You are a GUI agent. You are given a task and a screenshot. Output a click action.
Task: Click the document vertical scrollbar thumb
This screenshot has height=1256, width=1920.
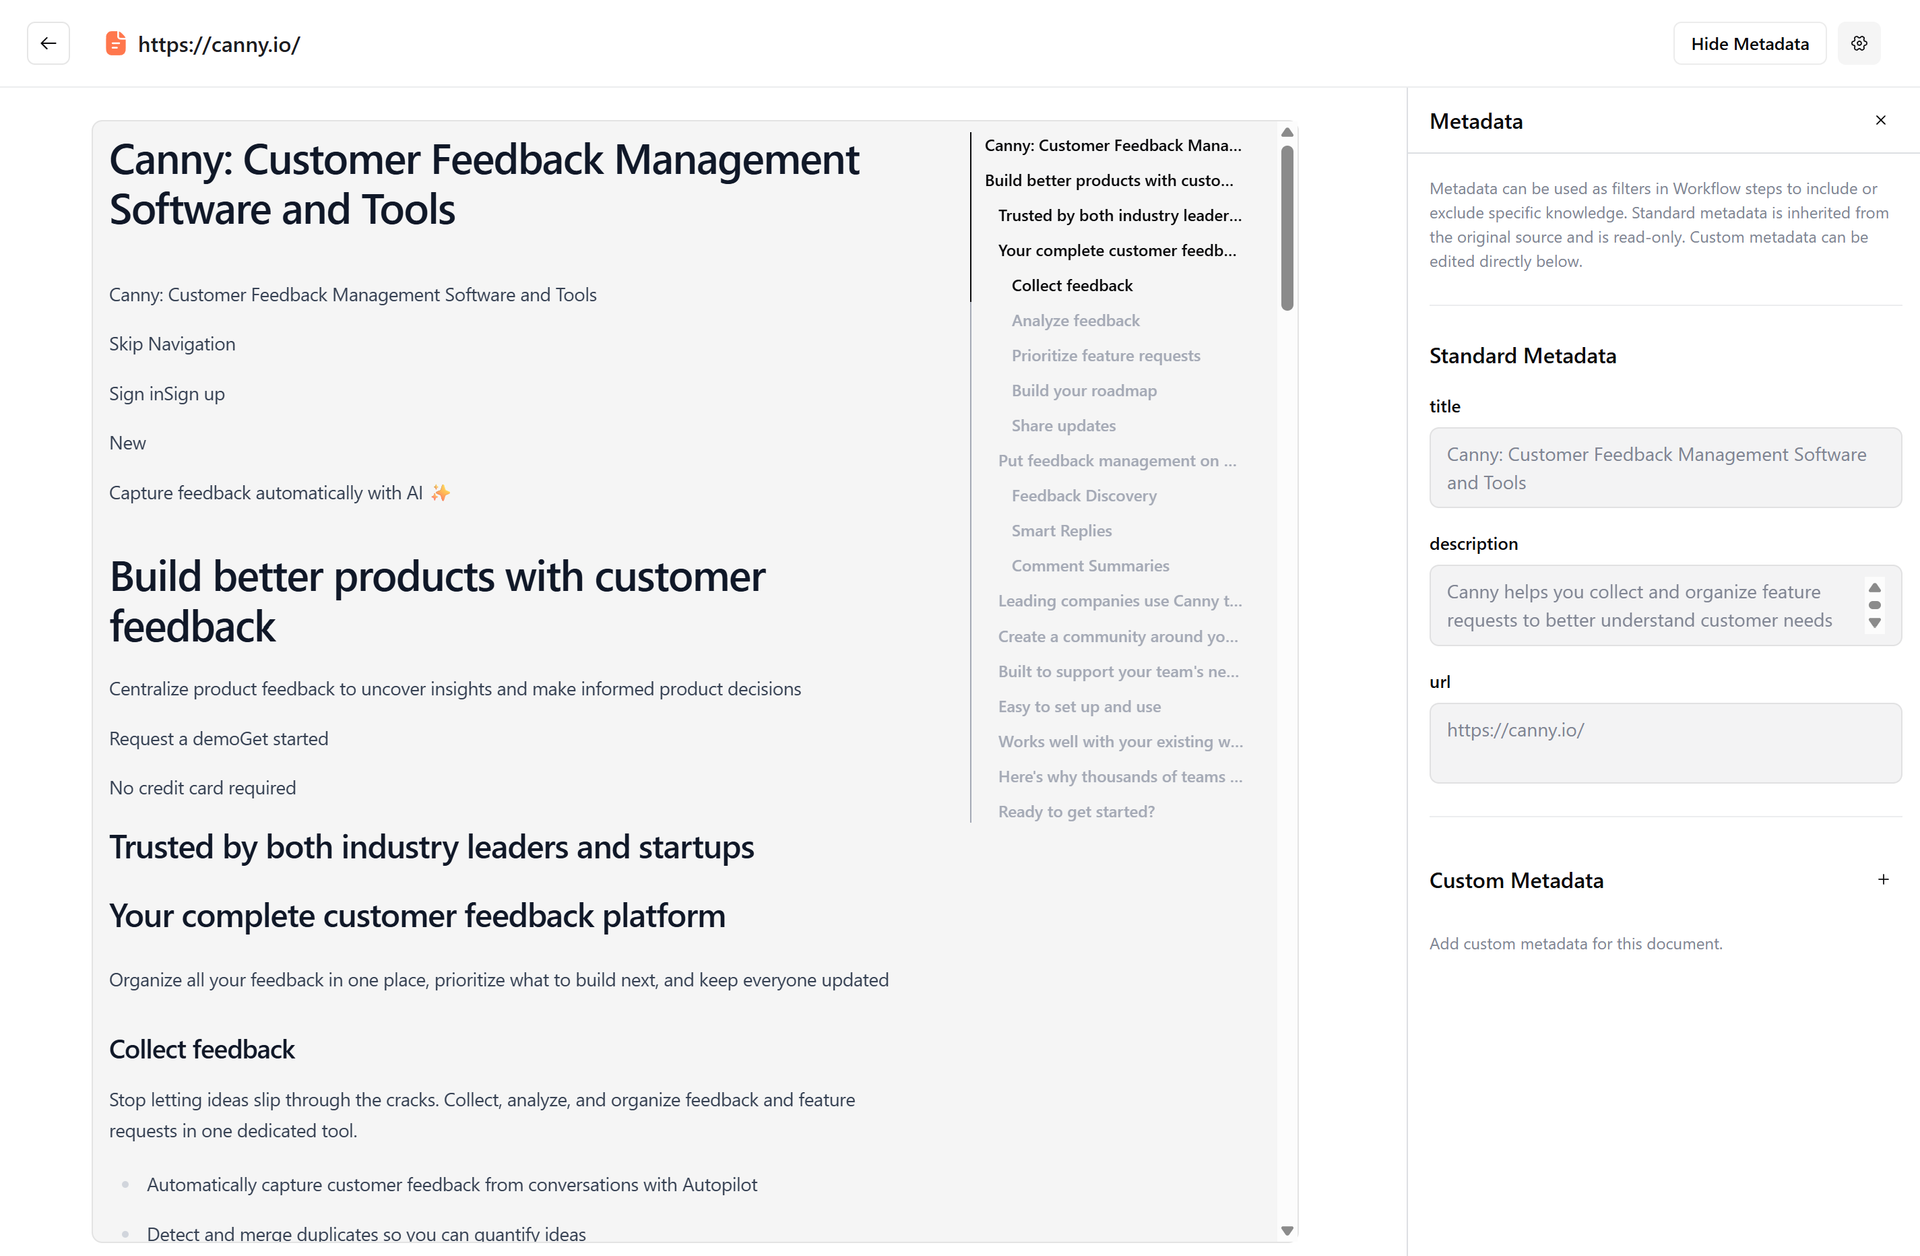click(1287, 228)
